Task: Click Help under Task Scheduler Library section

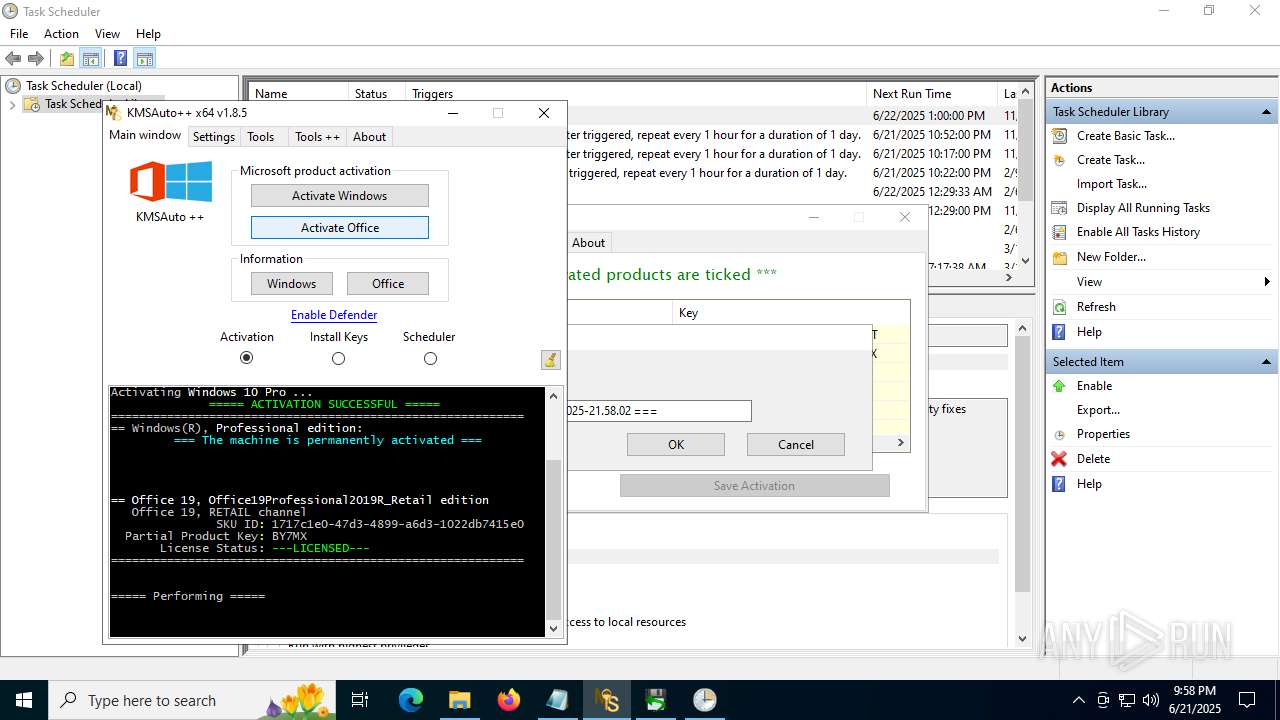Action: point(1089,332)
